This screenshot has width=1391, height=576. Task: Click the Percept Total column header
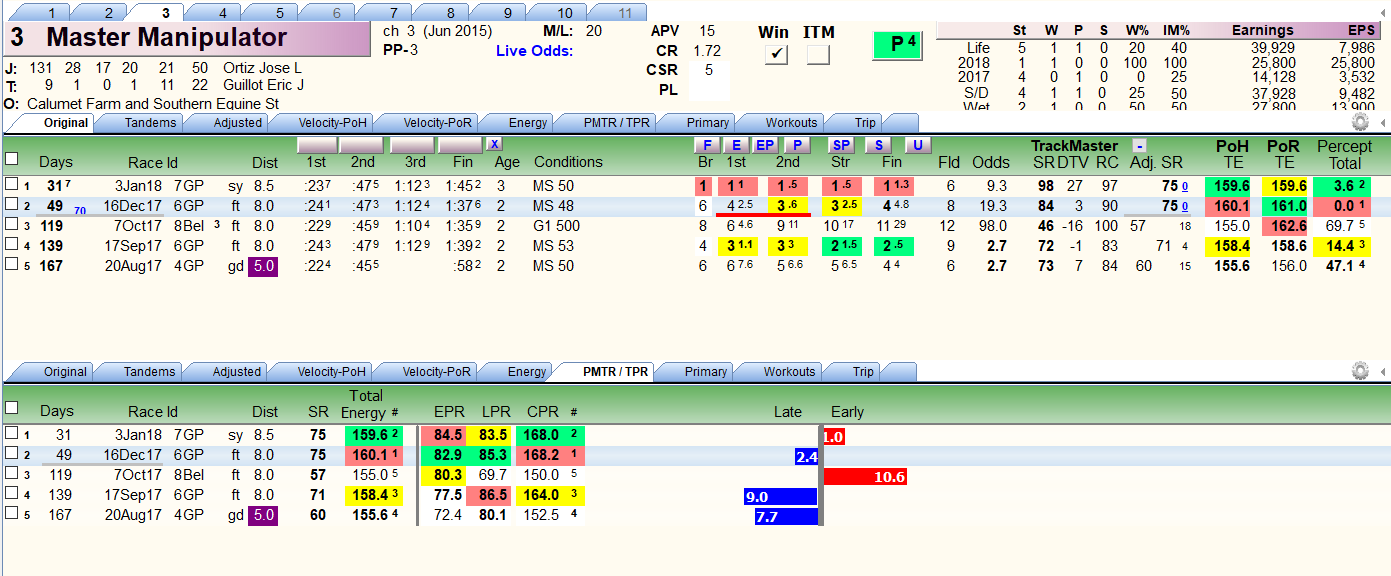1344,154
